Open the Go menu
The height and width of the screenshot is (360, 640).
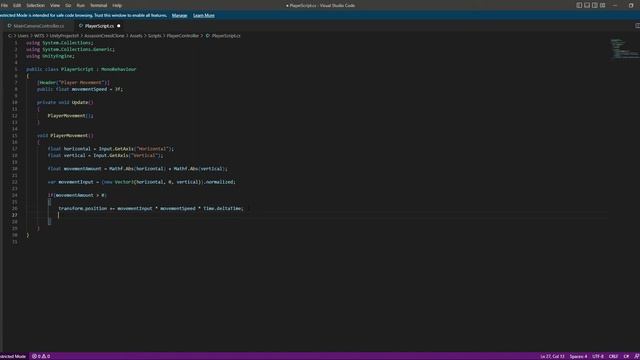point(68,5)
